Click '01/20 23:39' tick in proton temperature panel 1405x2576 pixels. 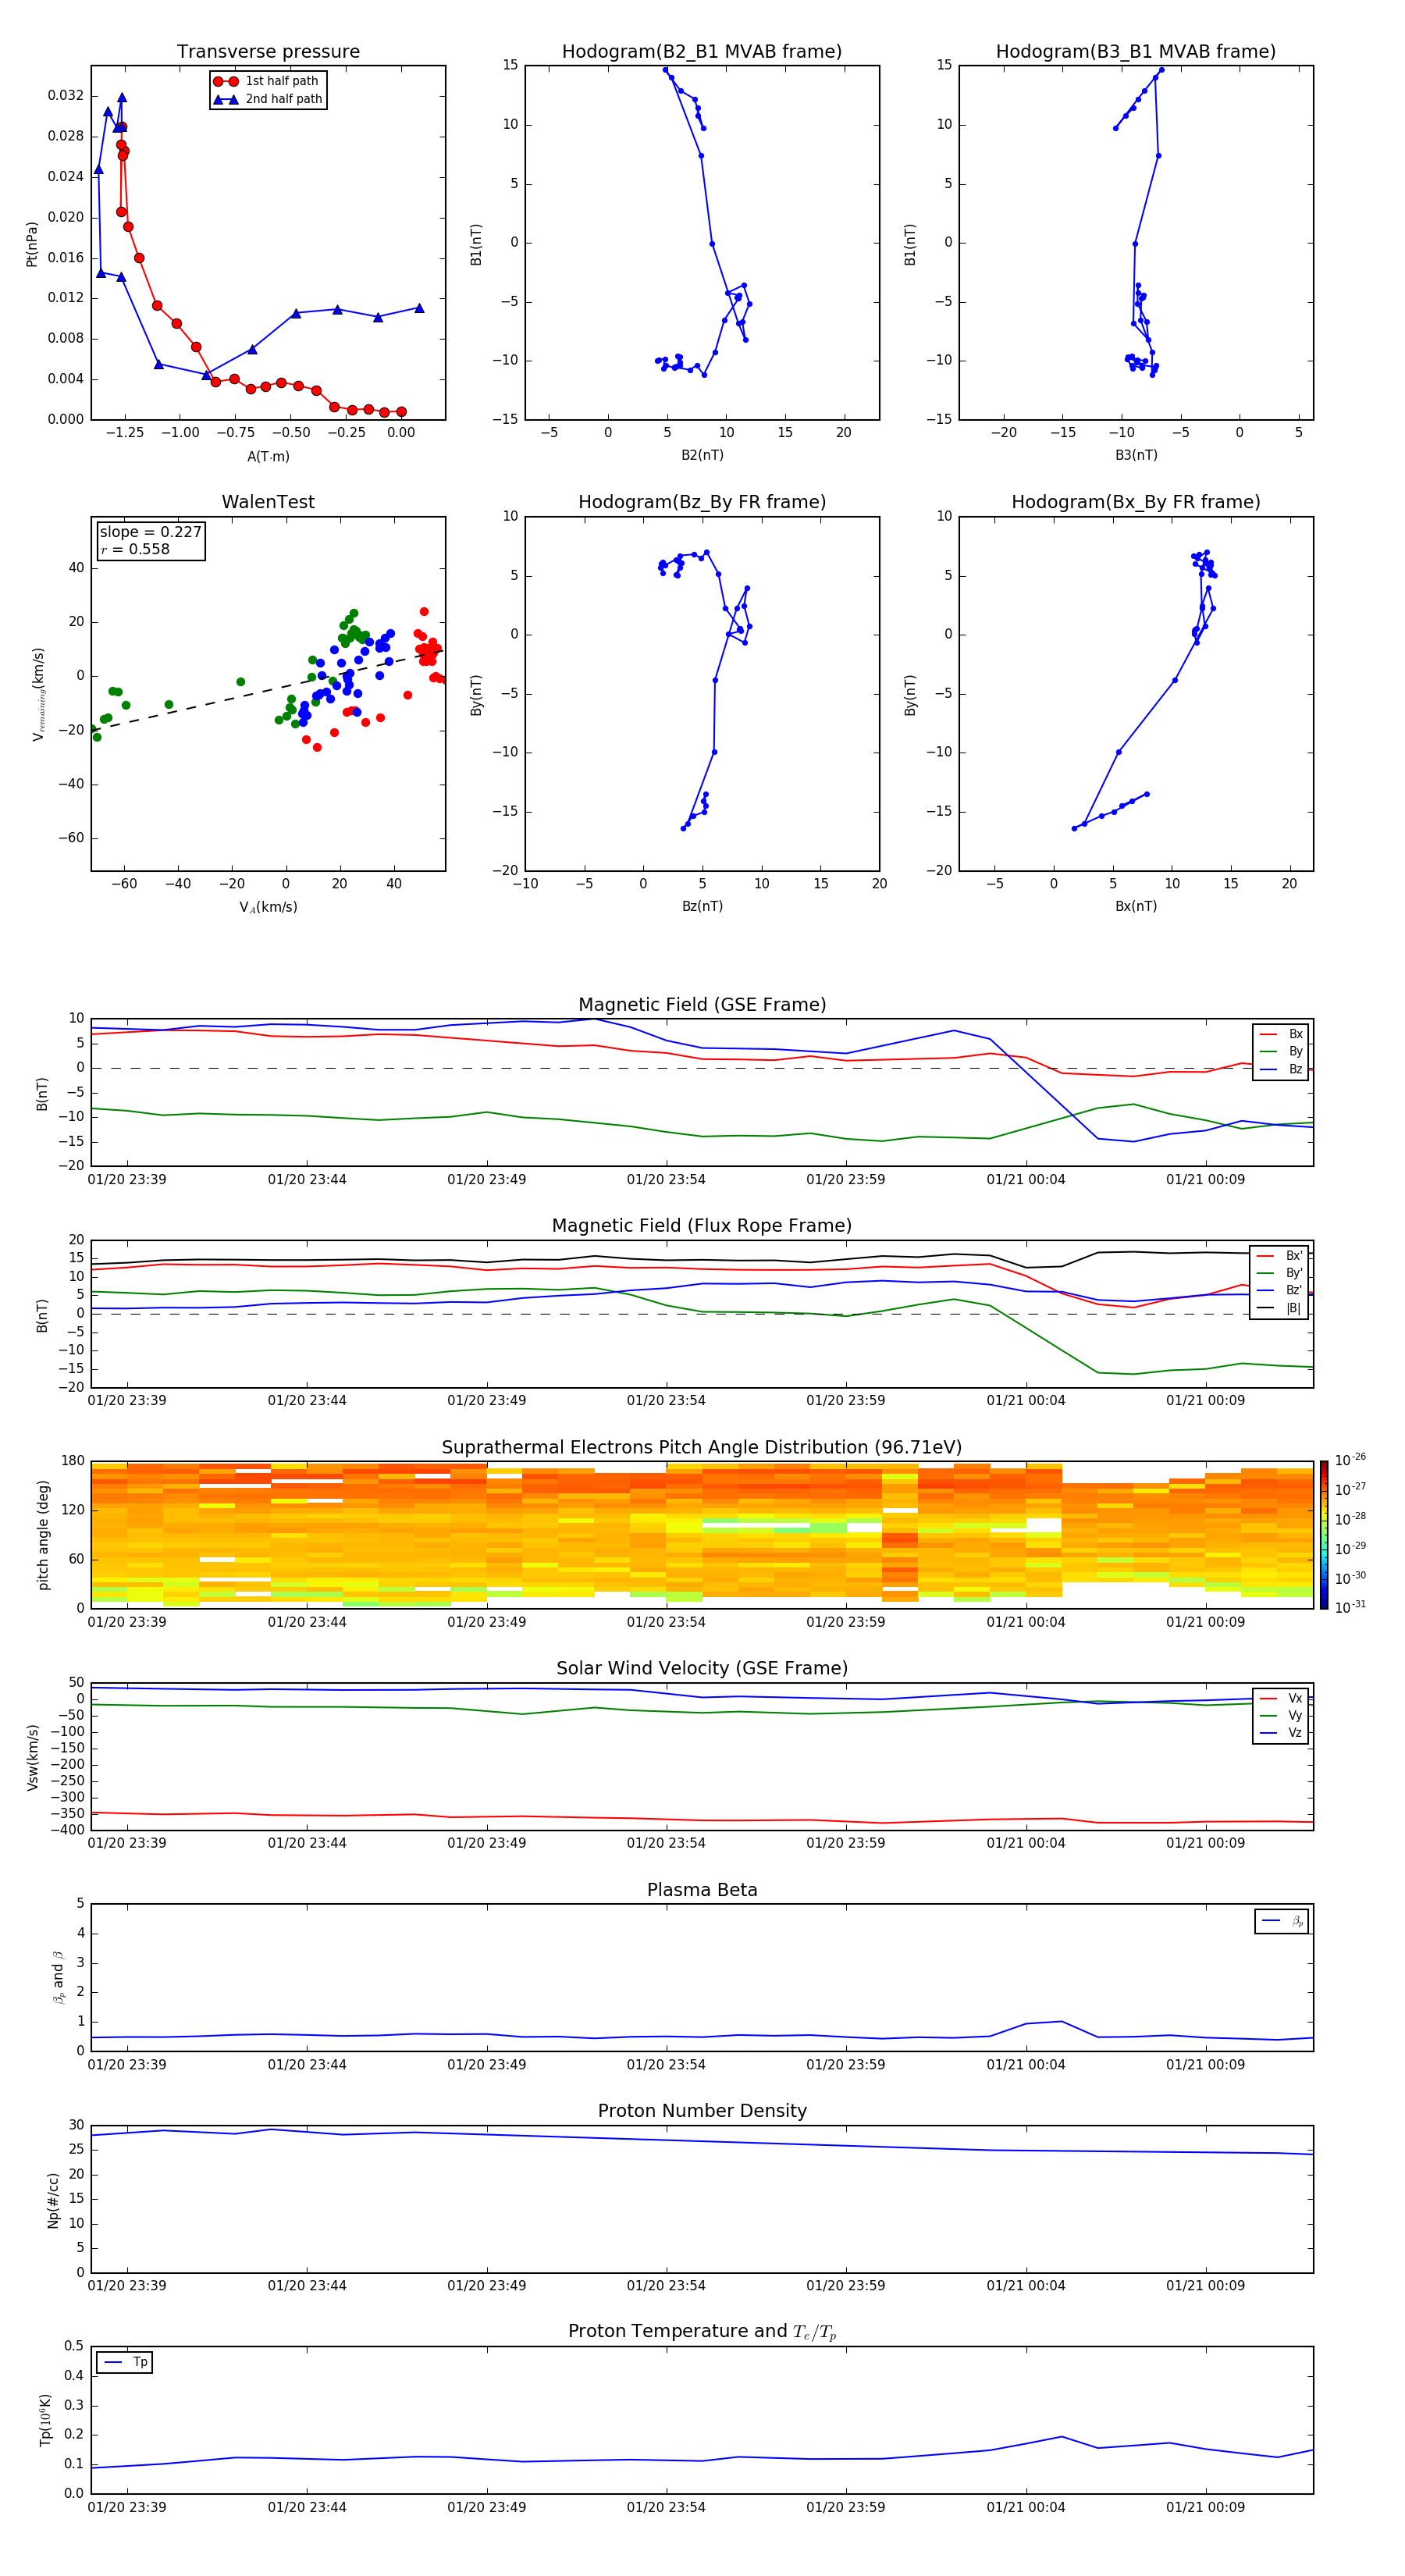127,2507
